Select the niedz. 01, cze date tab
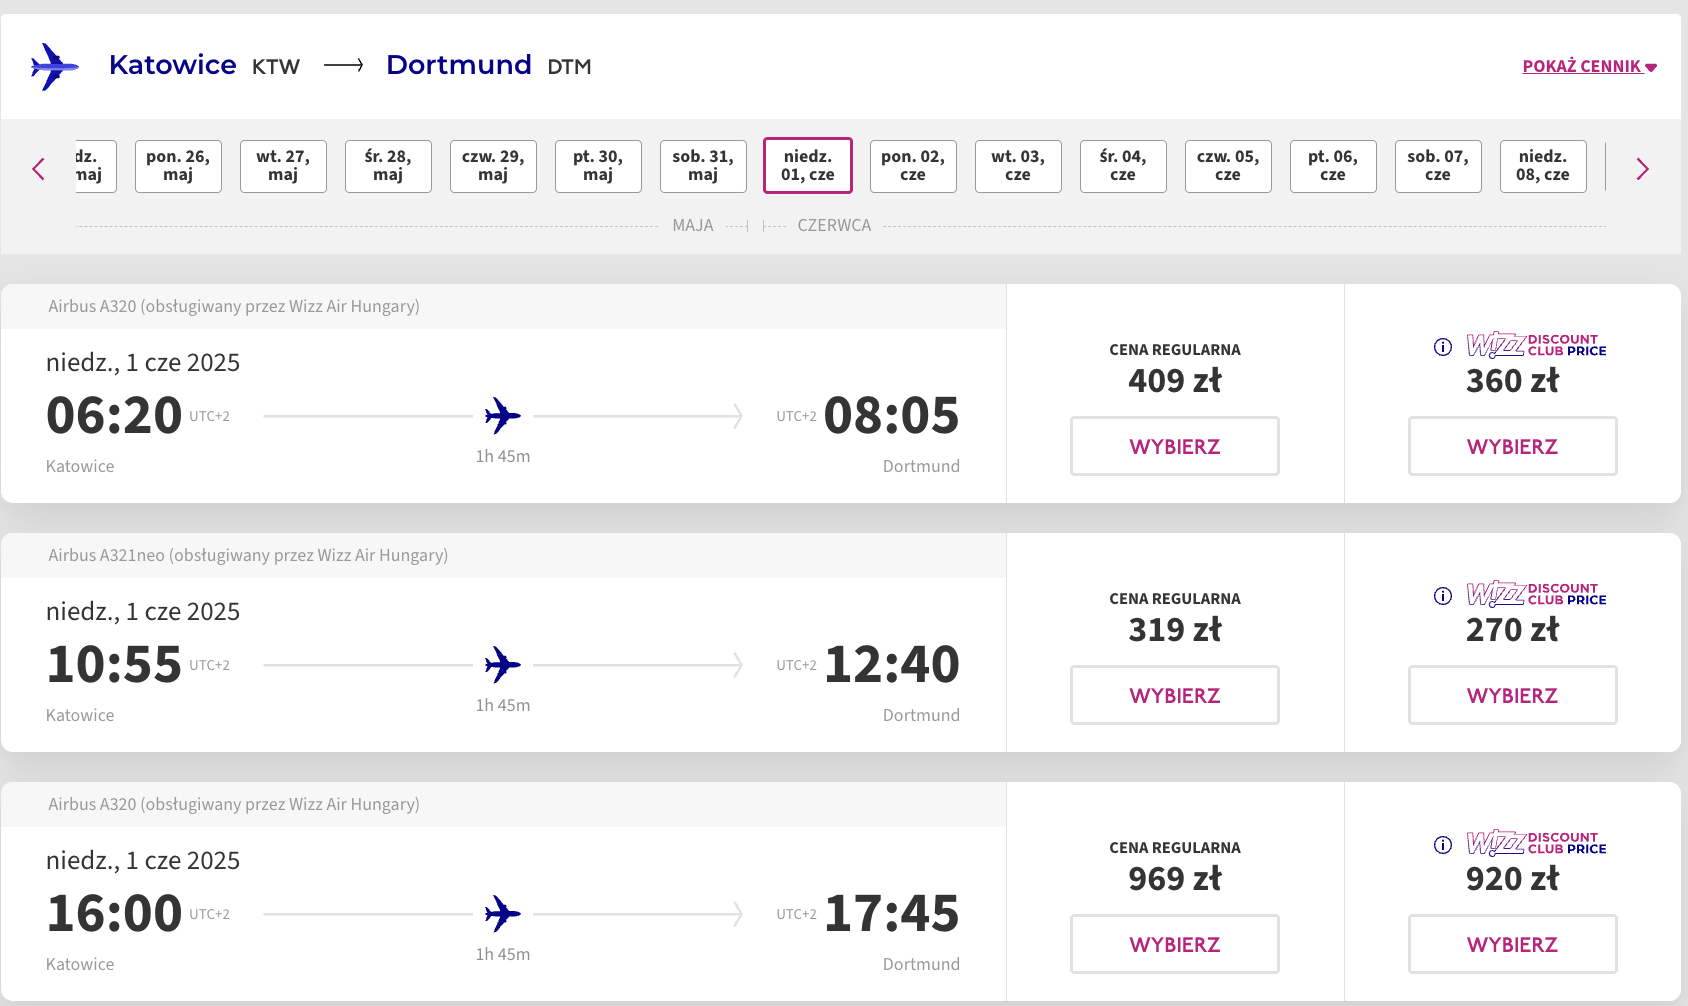 coord(808,165)
